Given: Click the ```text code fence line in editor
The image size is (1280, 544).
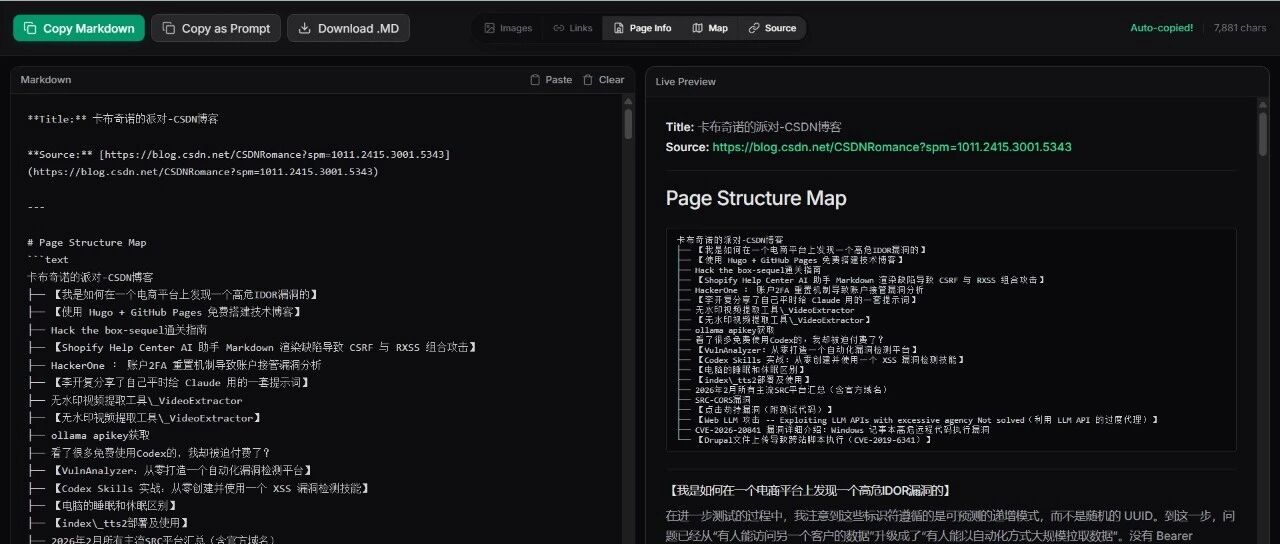Looking at the screenshot, I should 48,259.
